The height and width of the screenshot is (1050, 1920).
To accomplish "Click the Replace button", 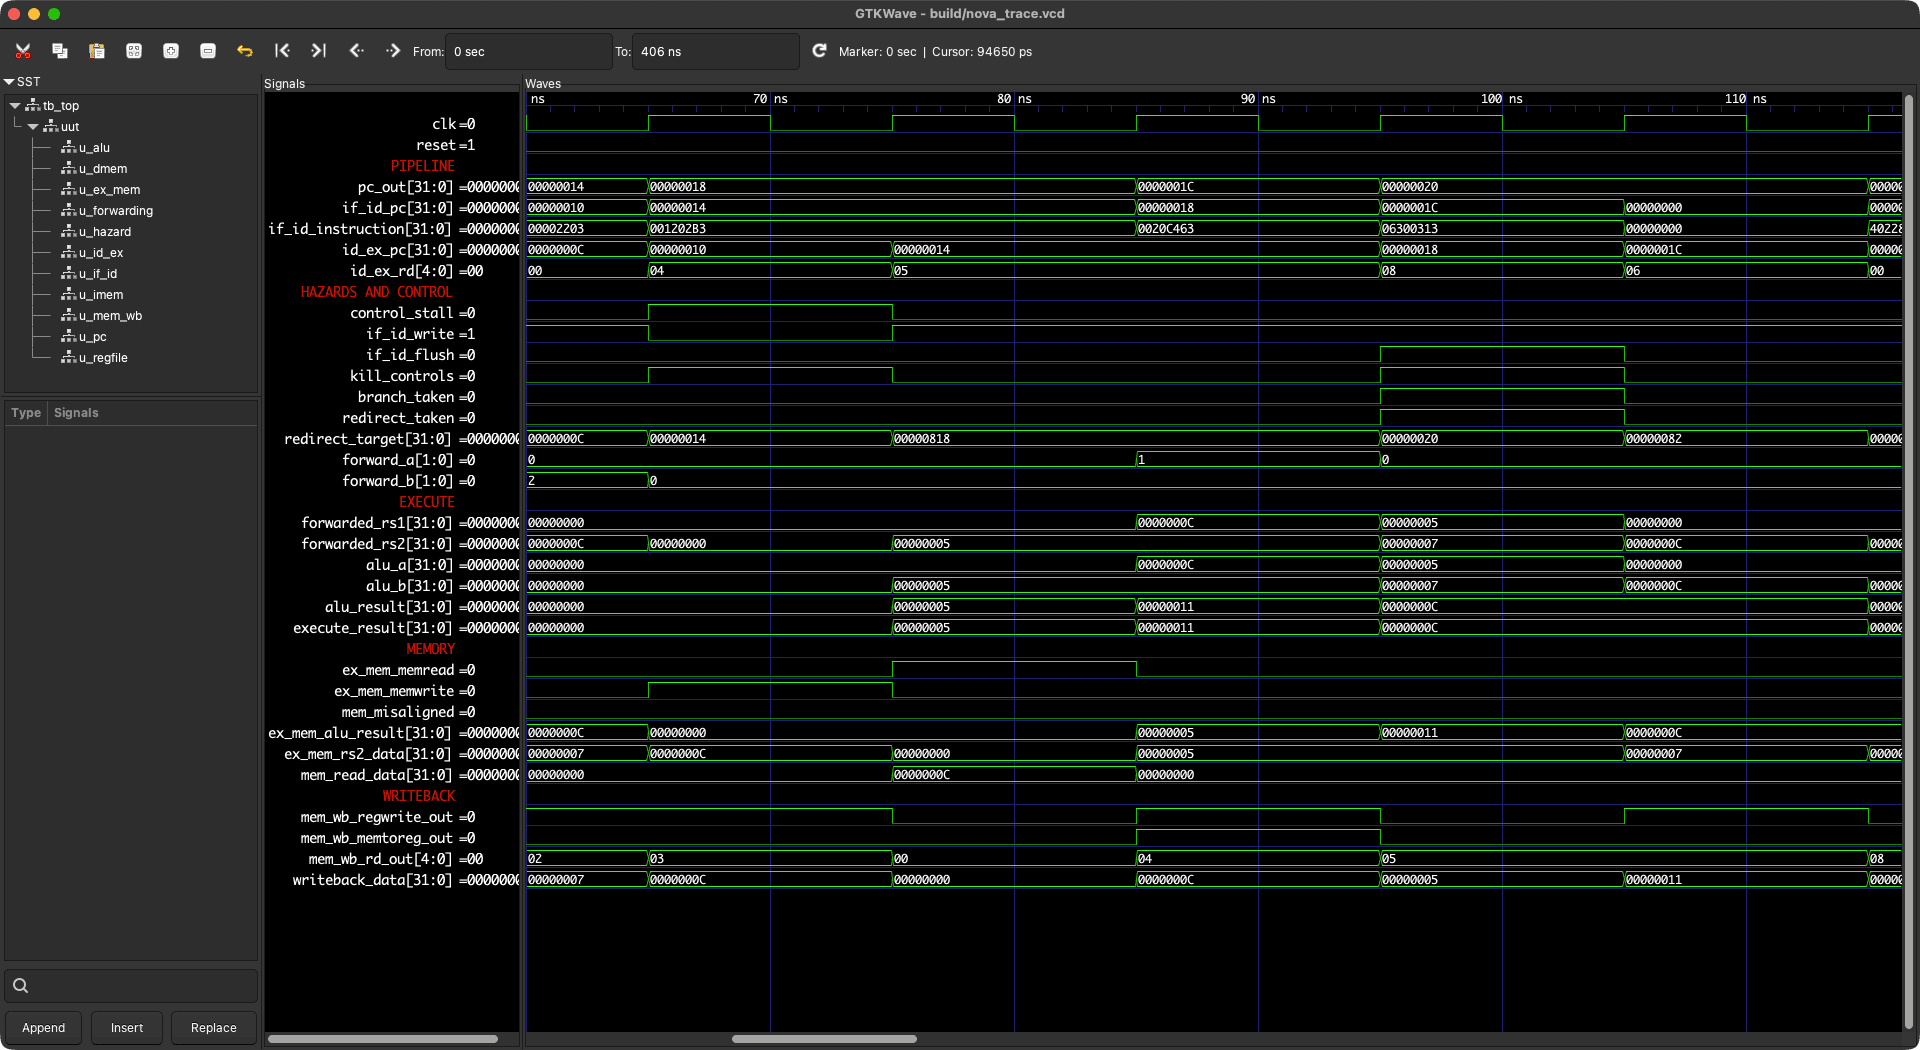I will (x=214, y=1028).
